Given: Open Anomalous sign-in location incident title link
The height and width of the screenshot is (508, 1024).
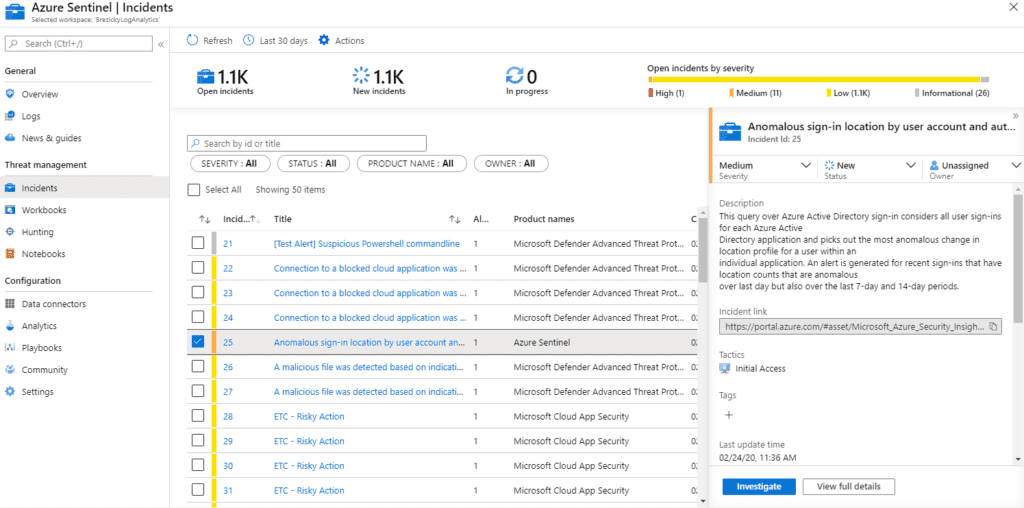Looking at the screenshot, I should (369, 342).
